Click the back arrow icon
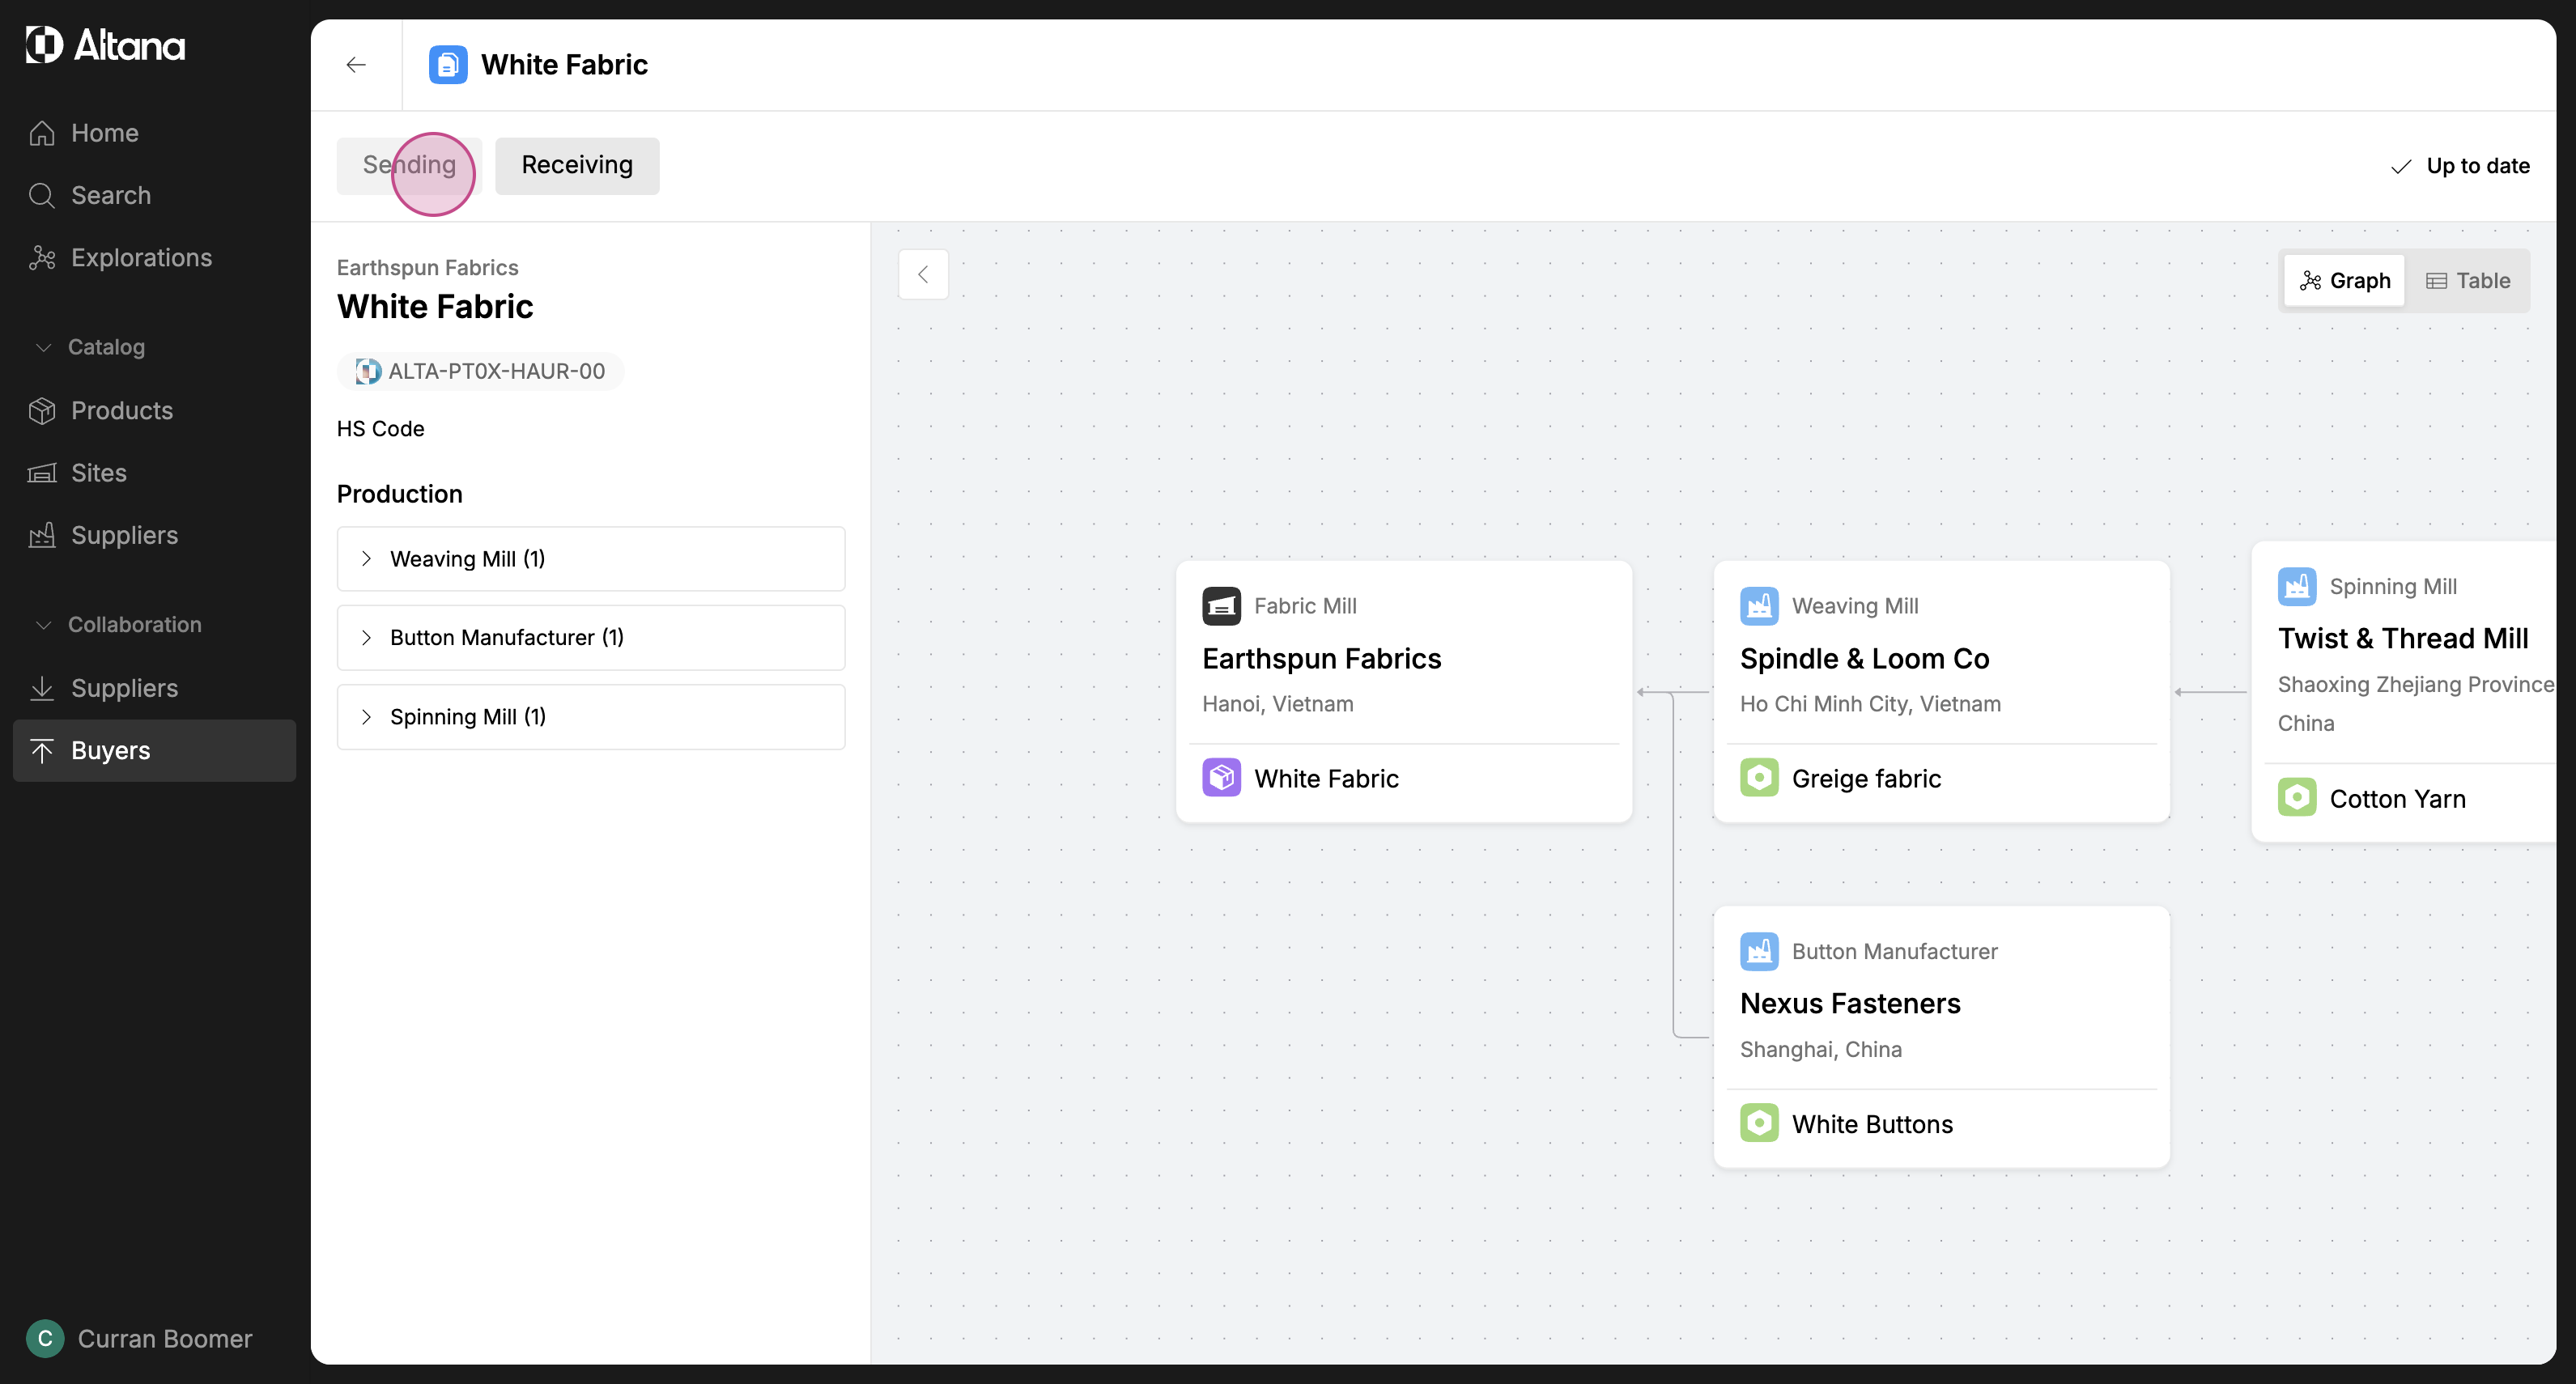 tap(356, 65)
